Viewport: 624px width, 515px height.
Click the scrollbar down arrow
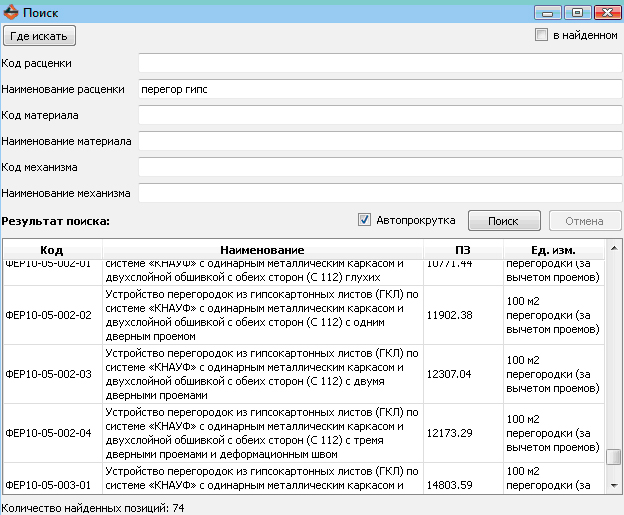pos(613,485)
